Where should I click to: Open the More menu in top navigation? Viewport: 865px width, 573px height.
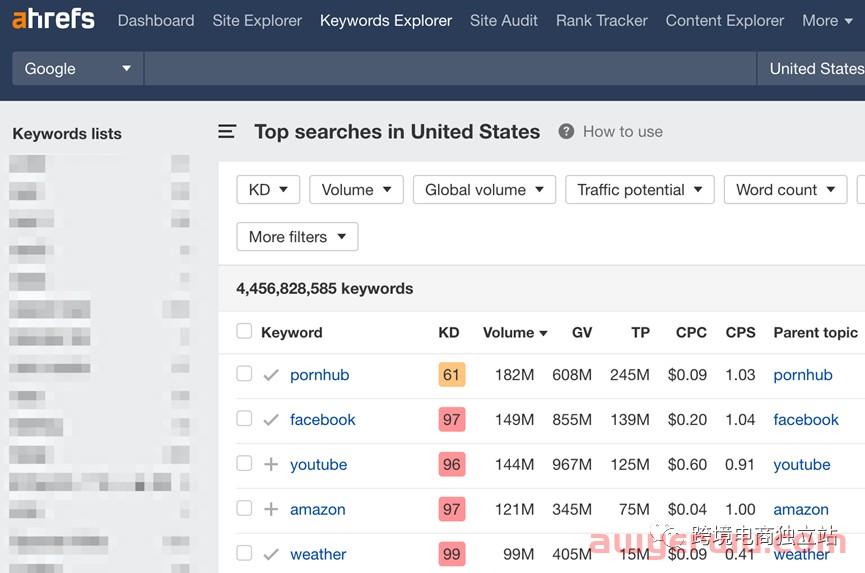point(827,21)
